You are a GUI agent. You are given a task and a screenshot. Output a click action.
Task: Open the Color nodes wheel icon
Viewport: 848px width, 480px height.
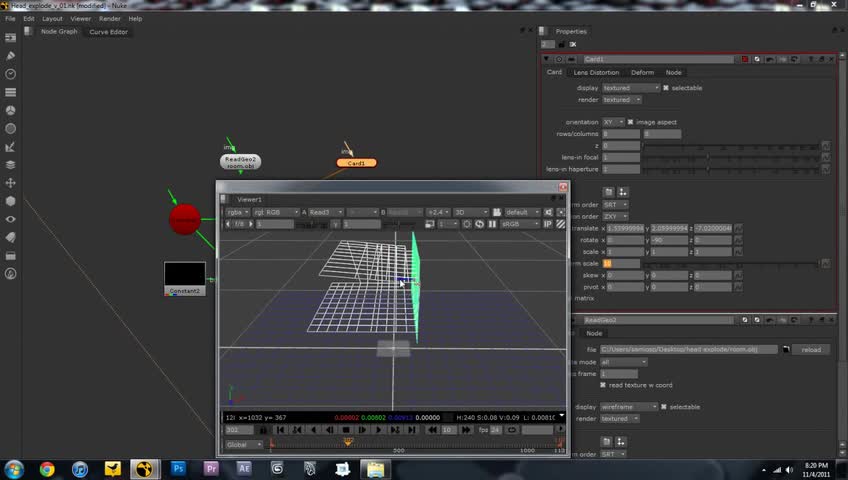coord(10,110)
